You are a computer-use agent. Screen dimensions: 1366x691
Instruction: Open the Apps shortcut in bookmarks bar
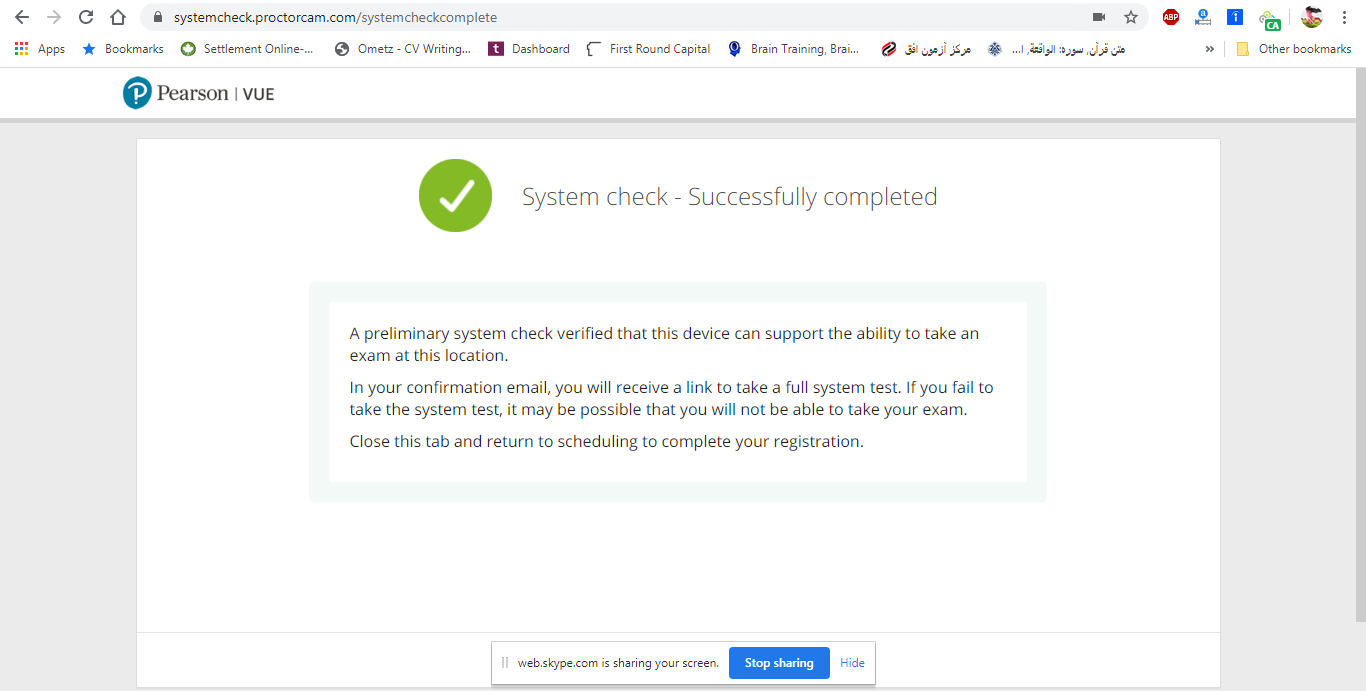(x=40, y=49)
